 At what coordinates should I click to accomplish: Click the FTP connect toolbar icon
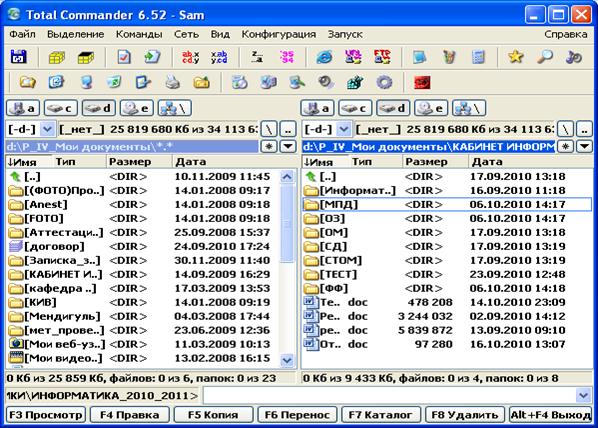tap(382, 57)
